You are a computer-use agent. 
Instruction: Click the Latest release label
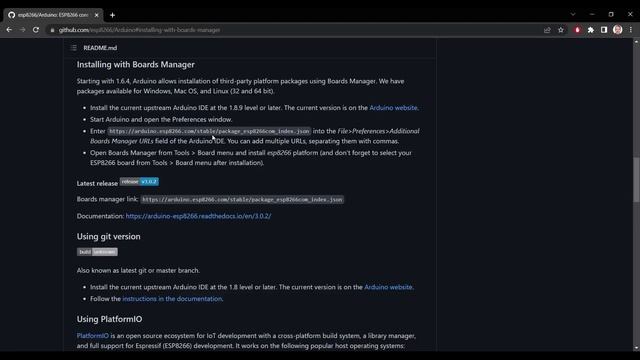pyautogui.click(x=97, y=183)
